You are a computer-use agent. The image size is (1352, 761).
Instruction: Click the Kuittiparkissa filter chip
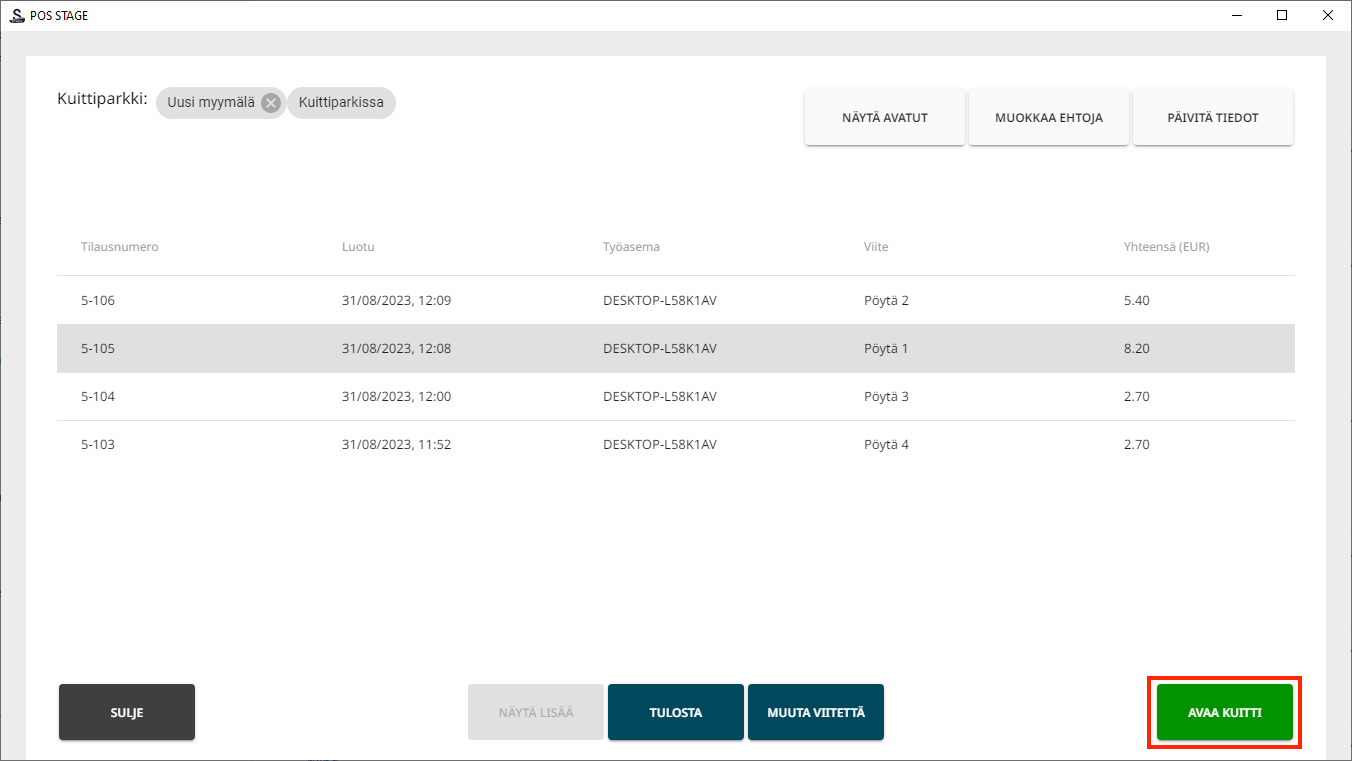click(x=341, y=102)
